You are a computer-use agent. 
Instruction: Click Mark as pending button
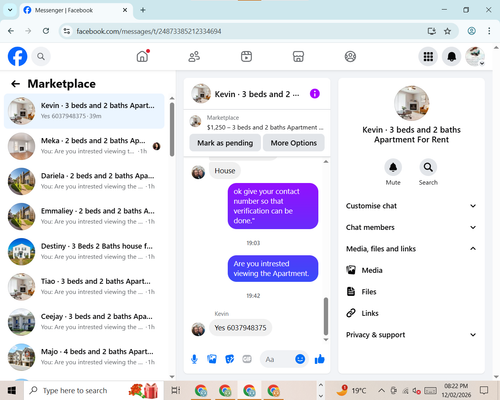[225, 143]
